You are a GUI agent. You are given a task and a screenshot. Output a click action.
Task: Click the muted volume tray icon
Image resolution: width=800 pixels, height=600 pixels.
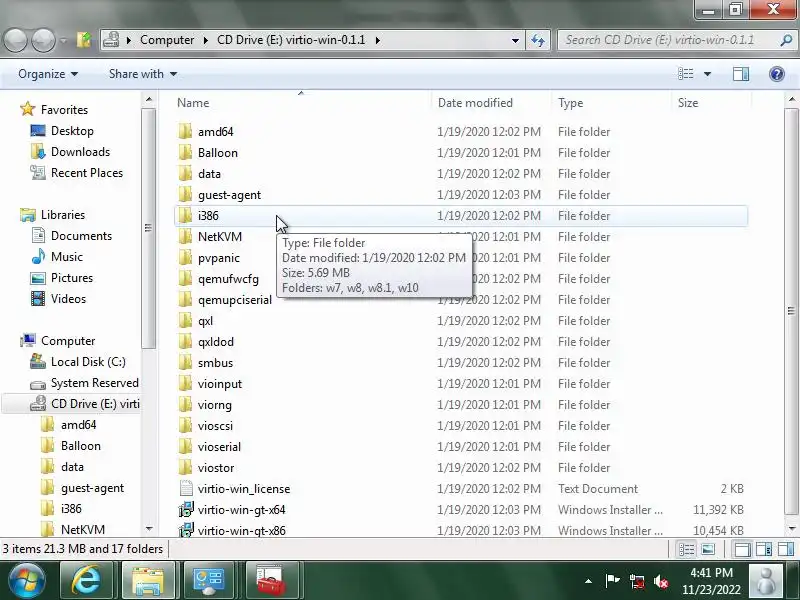[661, 581]
